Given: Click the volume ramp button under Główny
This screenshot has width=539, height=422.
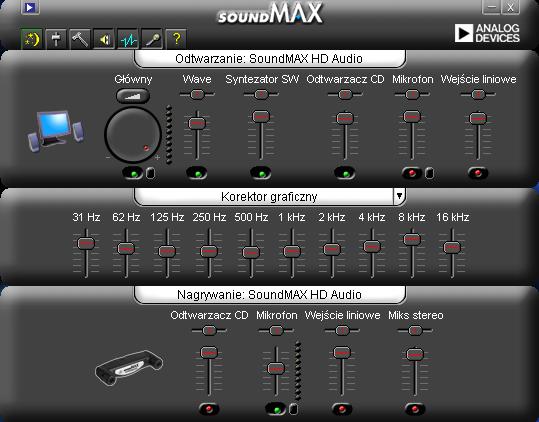Looking at the screenshot, I should tap(133, 96).
